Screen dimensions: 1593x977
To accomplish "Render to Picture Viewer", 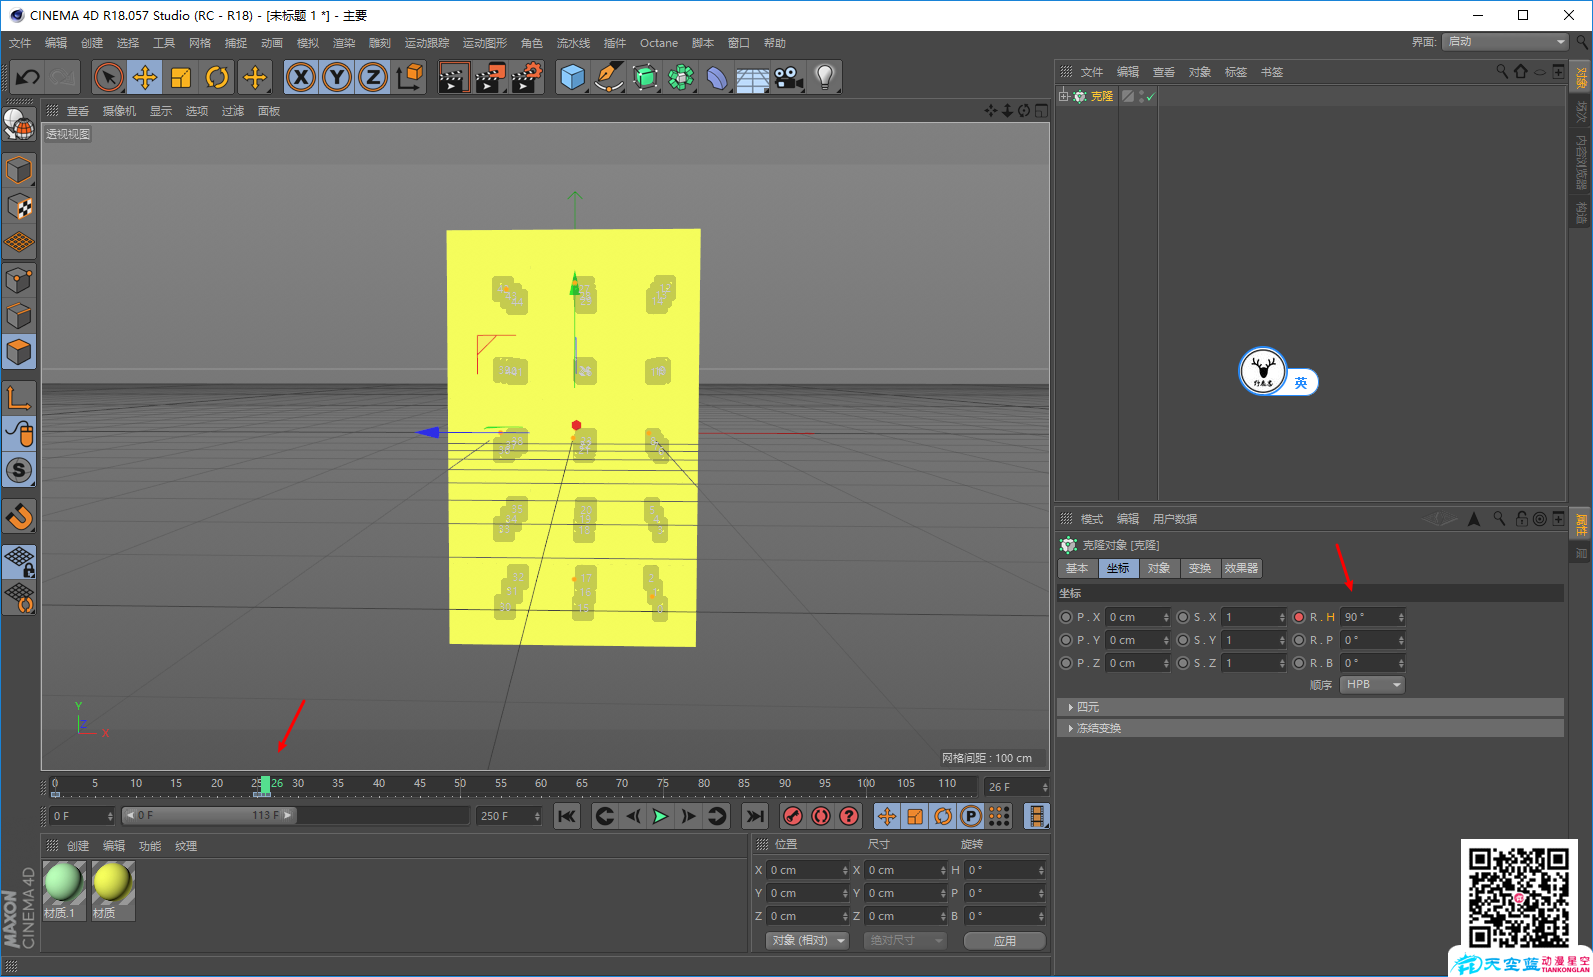I will 490,77.
